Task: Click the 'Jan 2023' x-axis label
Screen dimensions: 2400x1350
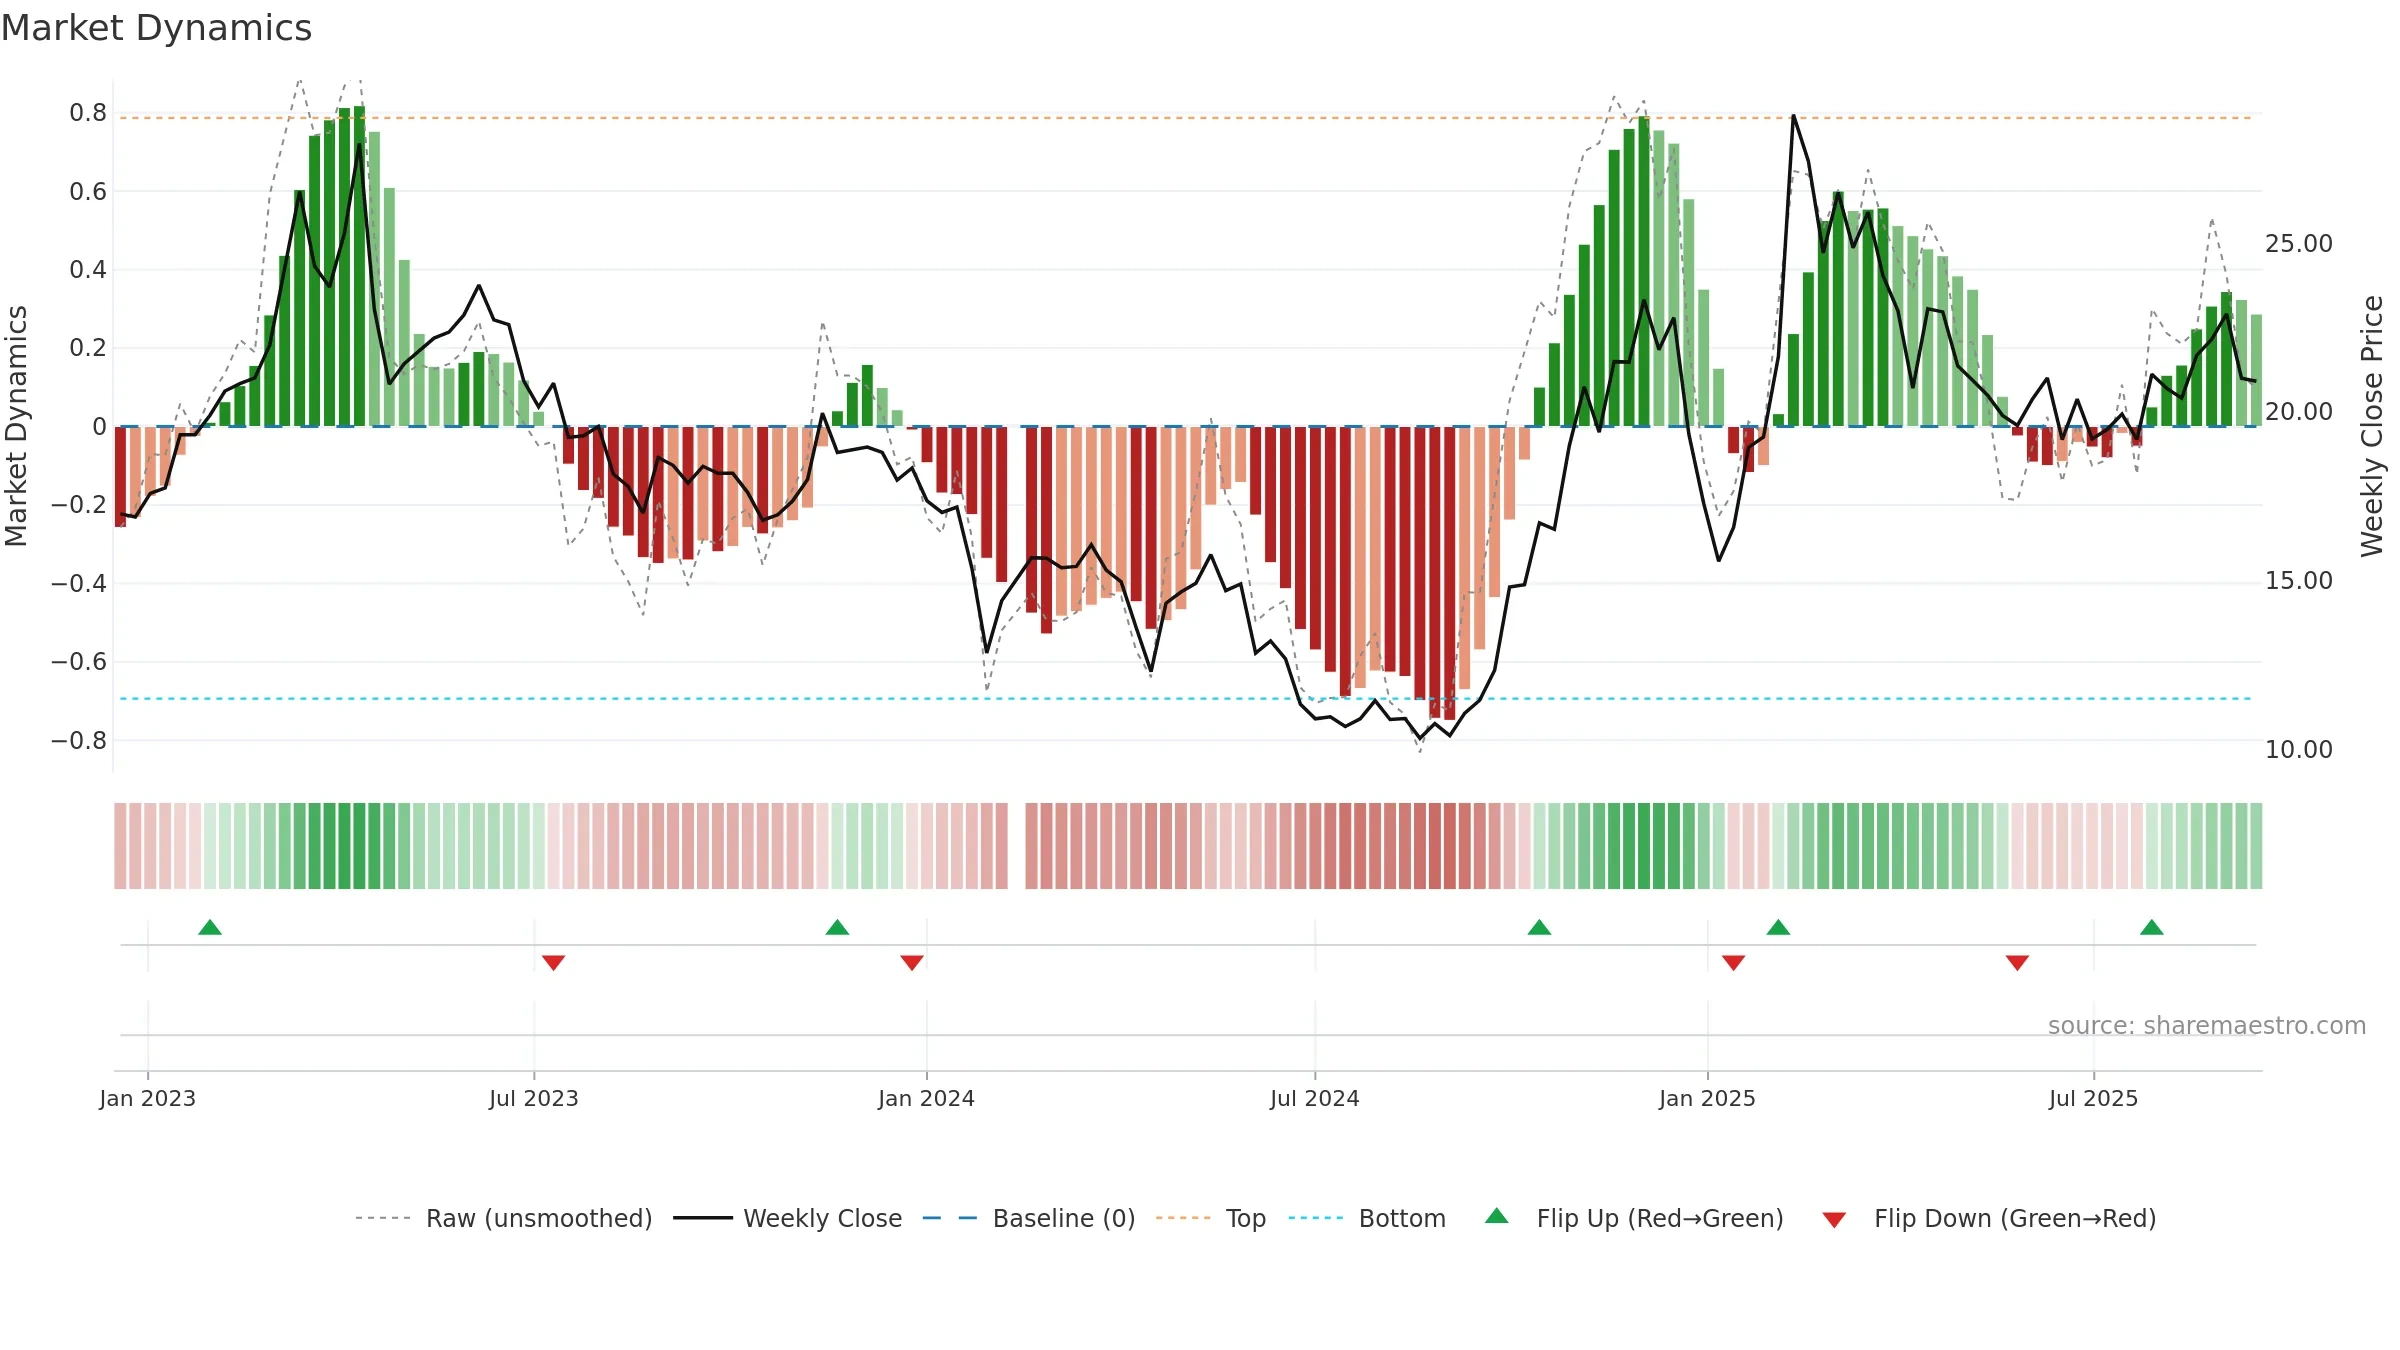Action: [148, 1098]
